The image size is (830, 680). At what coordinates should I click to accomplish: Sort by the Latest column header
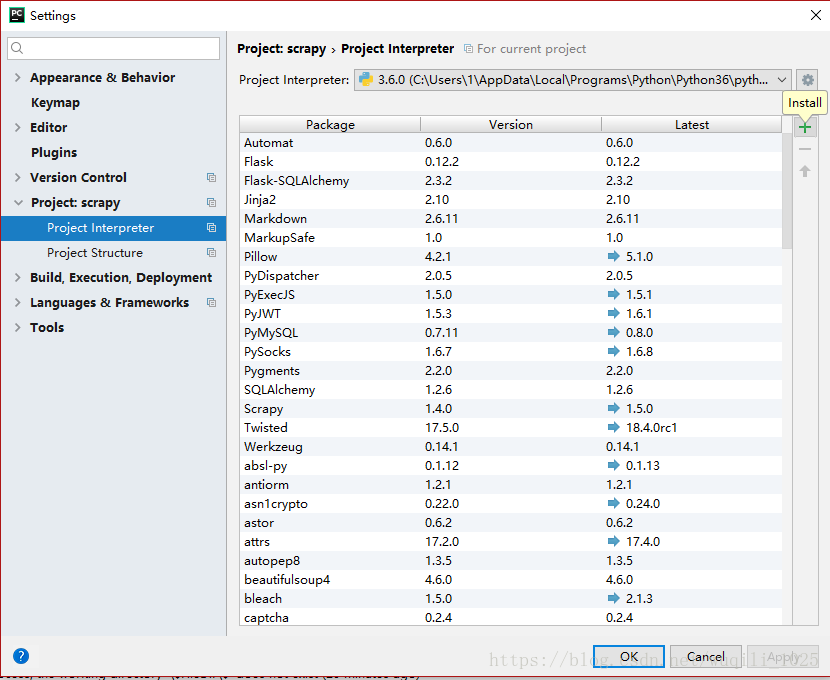(x=691, y=125)
